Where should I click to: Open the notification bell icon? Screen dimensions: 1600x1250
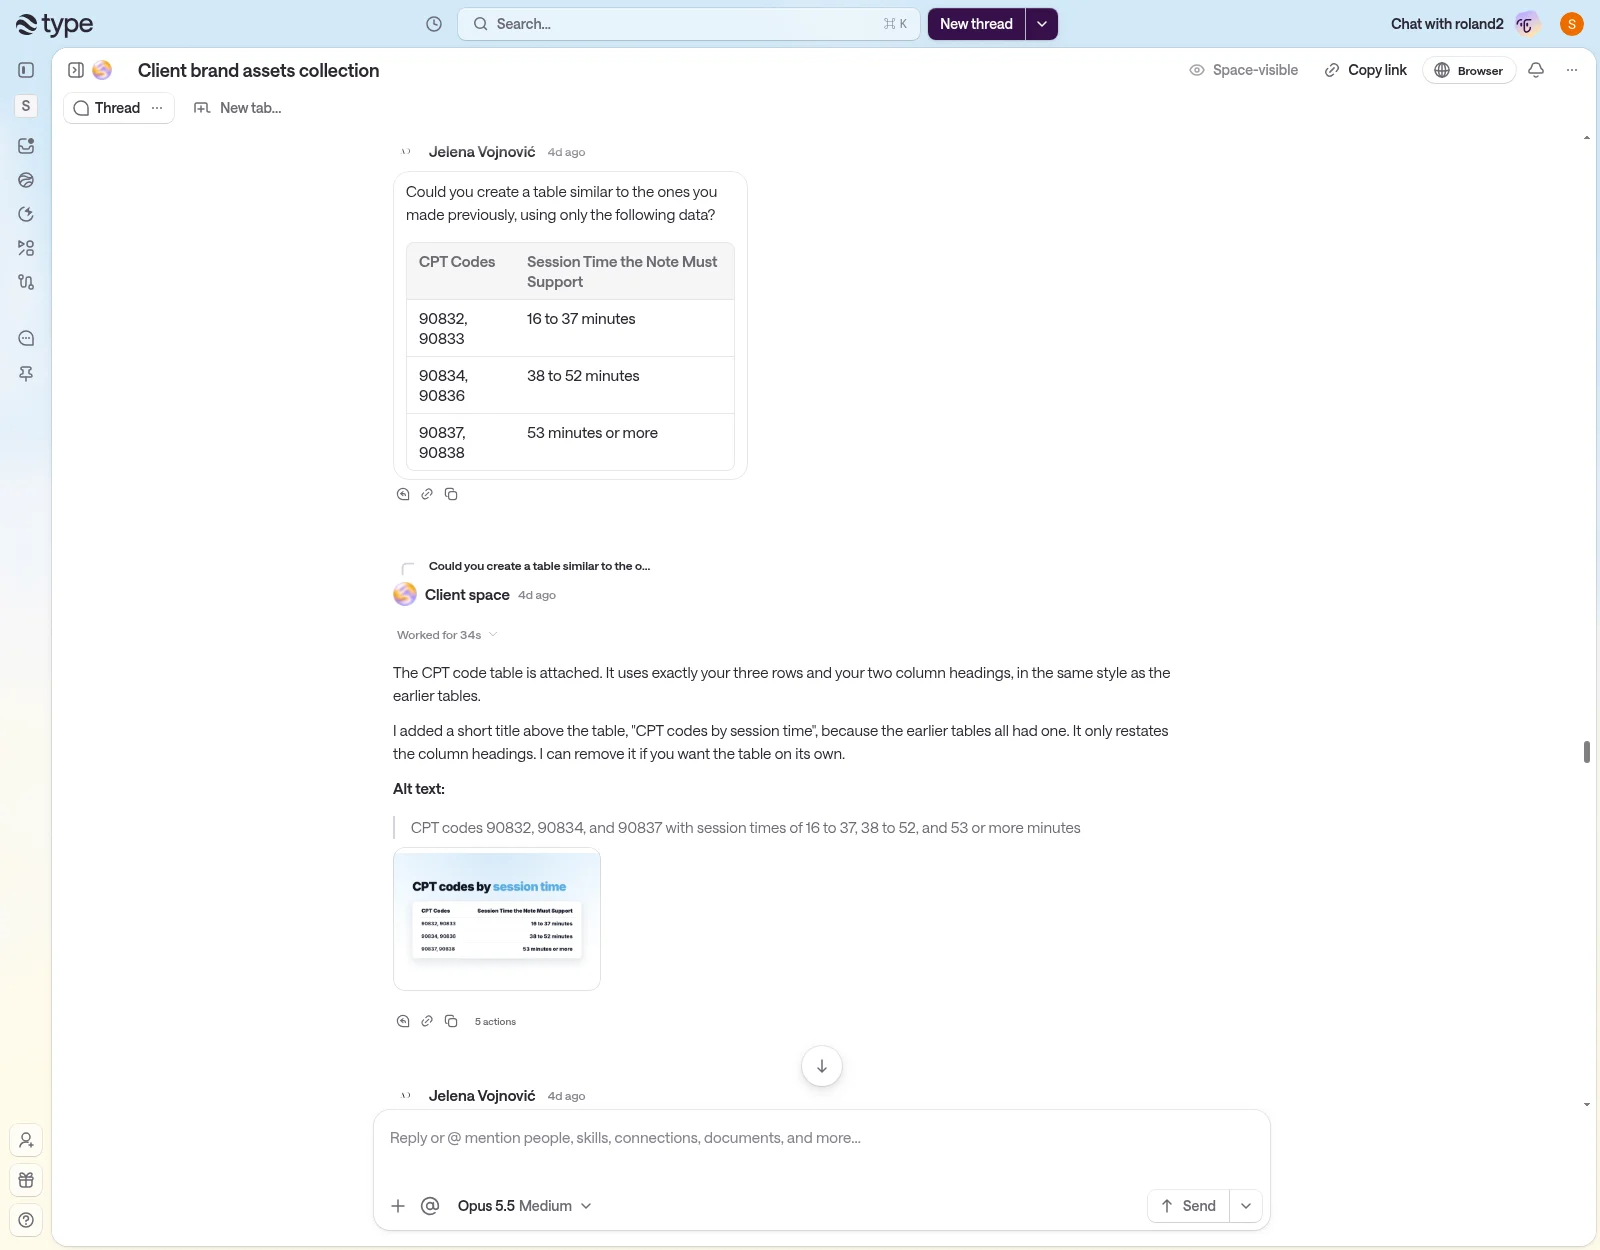pos(1536,70)
